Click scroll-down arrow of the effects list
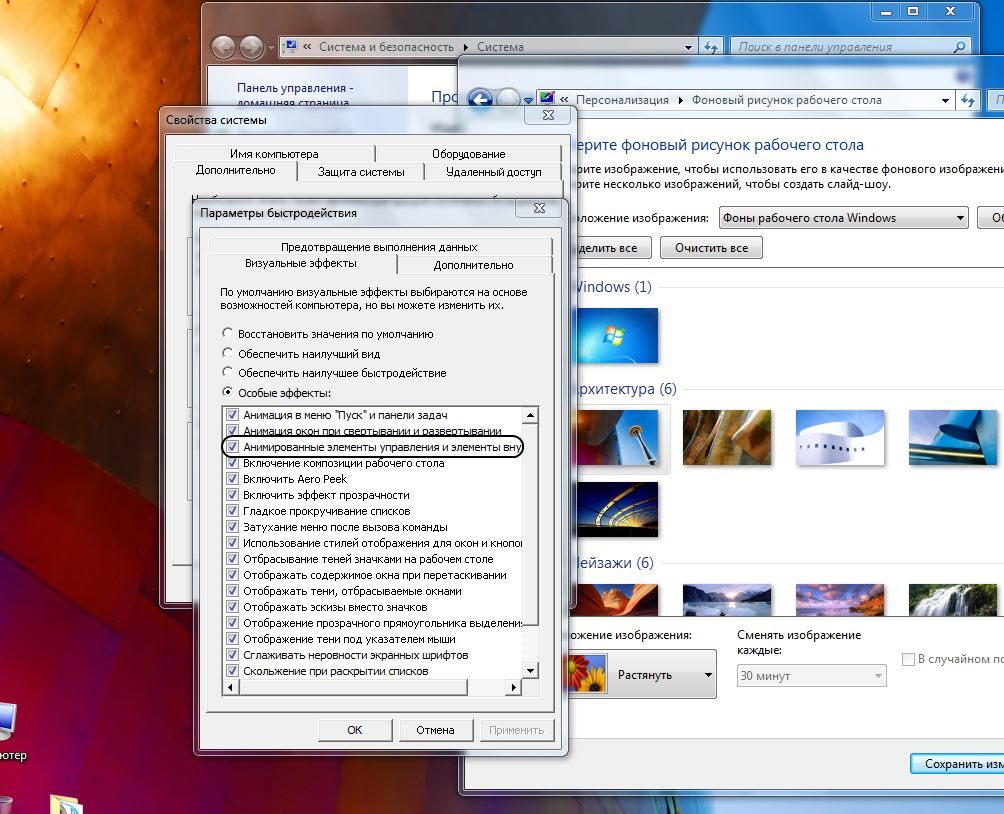This screenshot has height=814, width=1004. tap(531, 670)
